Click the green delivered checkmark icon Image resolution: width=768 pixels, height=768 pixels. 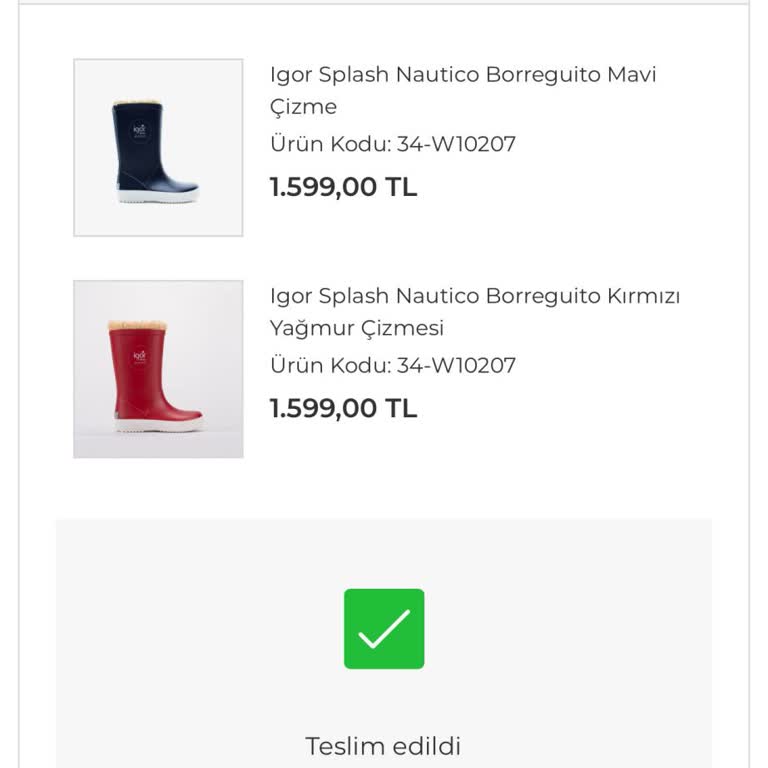384,629
